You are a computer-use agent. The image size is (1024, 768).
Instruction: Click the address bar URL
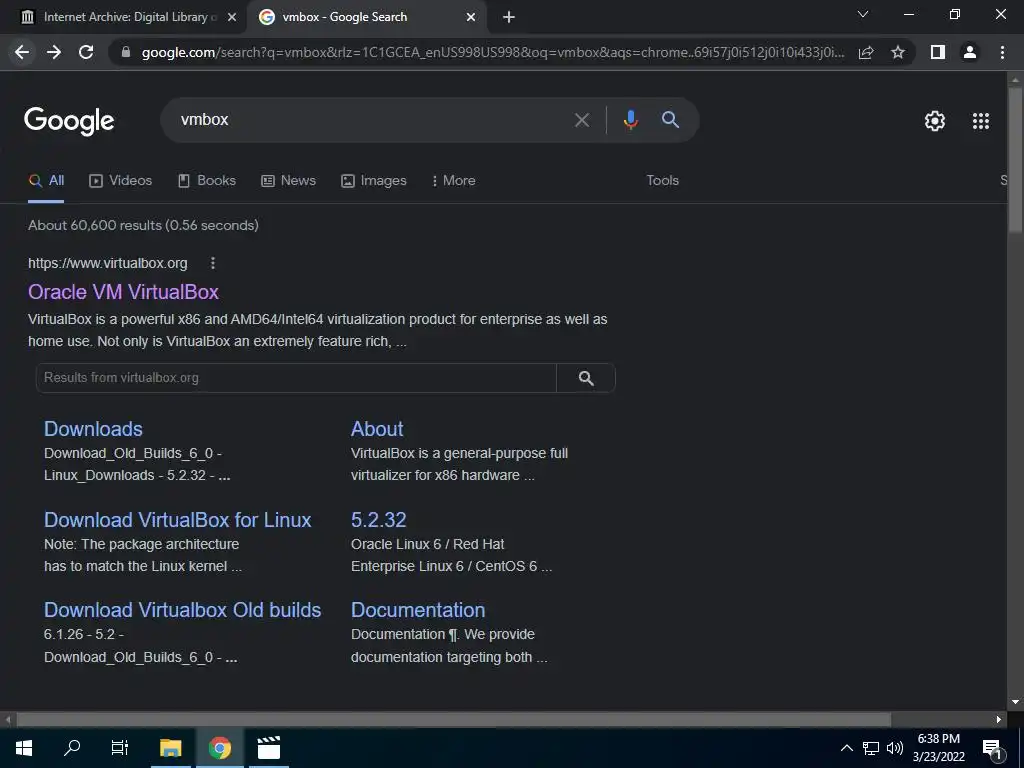click(493, 52)
